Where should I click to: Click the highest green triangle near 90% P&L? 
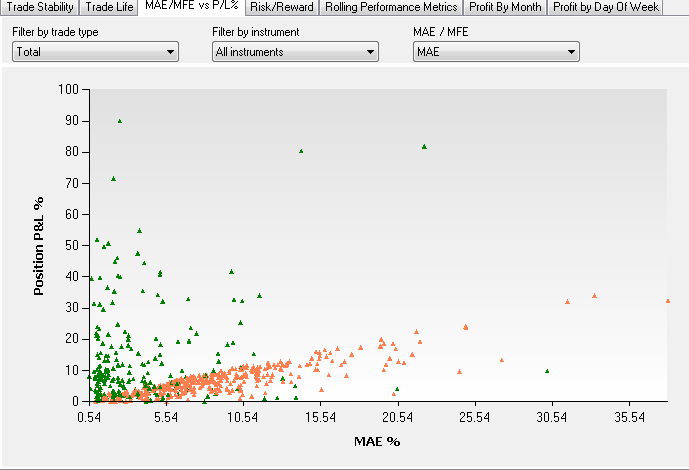point(120,121)
